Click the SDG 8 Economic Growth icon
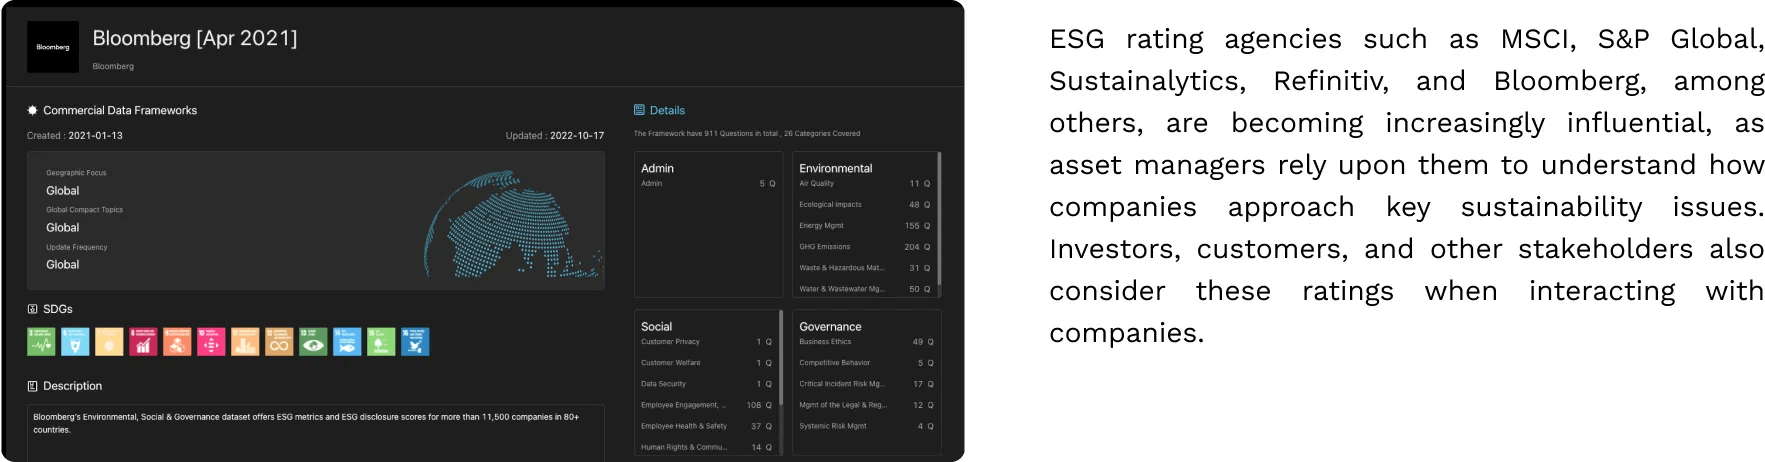 (143, 342)
